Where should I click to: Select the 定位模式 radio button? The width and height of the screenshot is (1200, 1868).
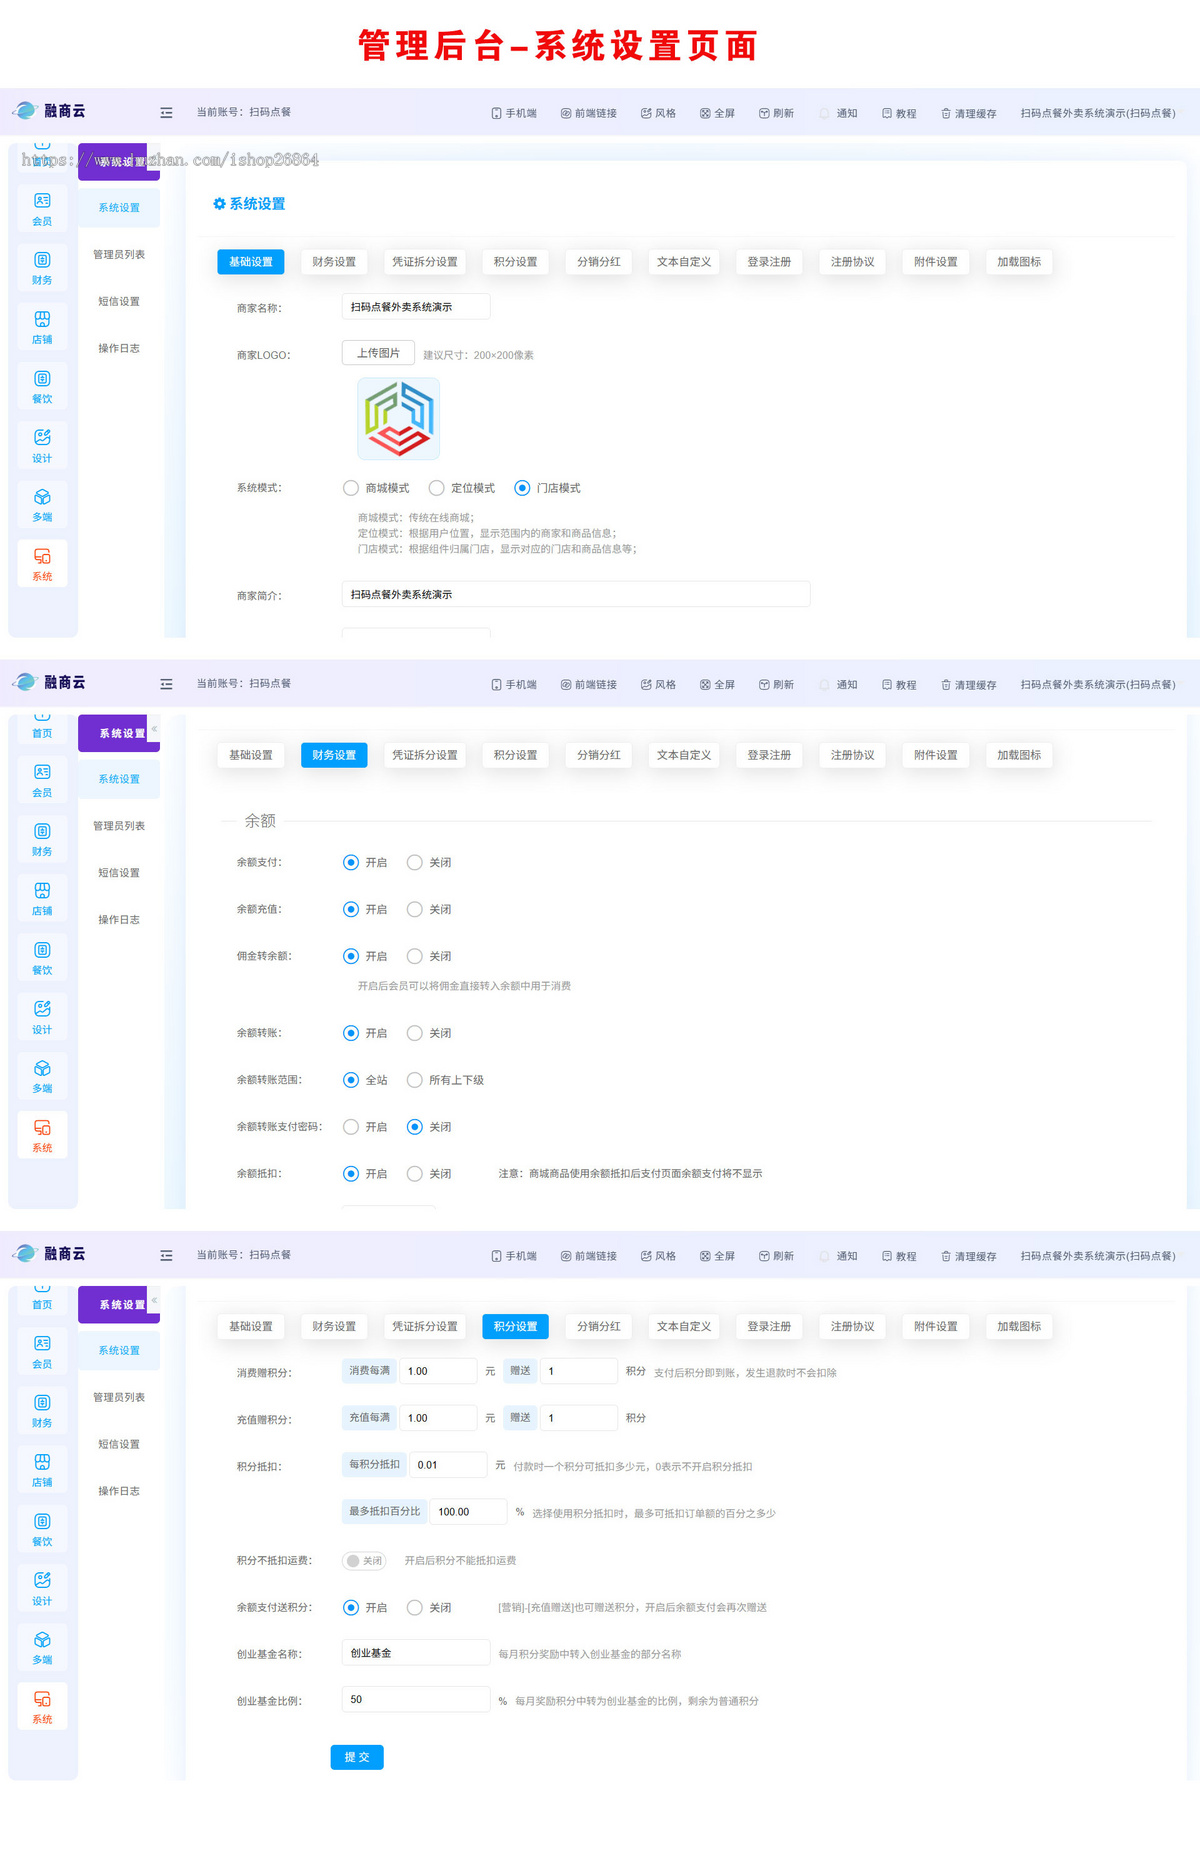pos(436,488)
